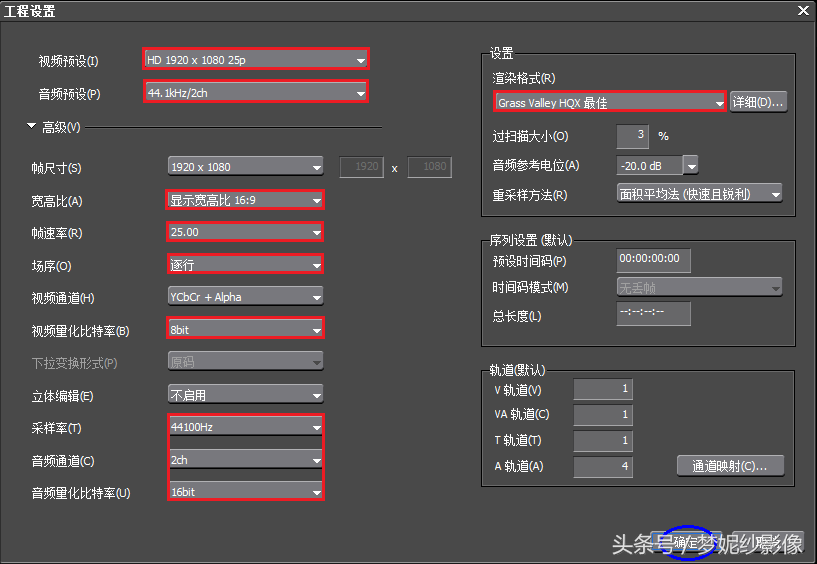Open the frame size 1920 x 1080 dropdown
817x564 pixels.
[245, 167]
